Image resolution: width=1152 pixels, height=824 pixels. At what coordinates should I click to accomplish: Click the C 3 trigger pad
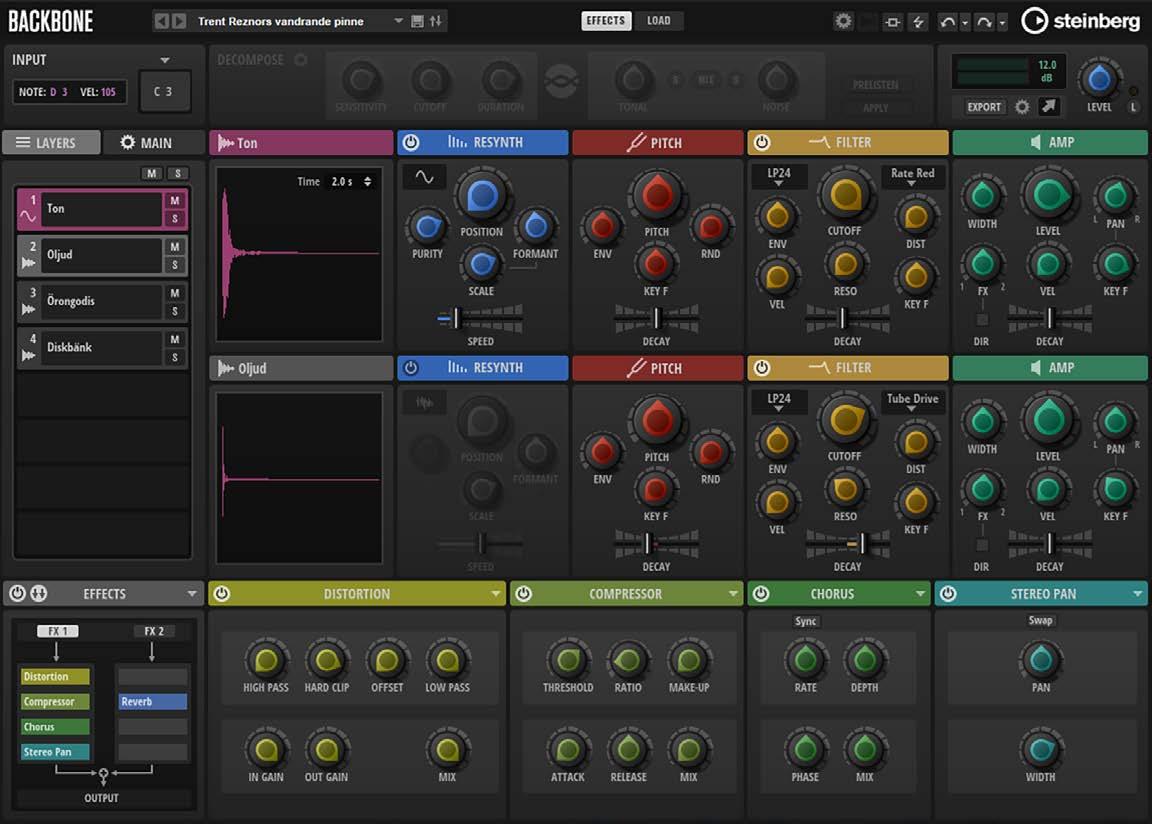[165, 92]
